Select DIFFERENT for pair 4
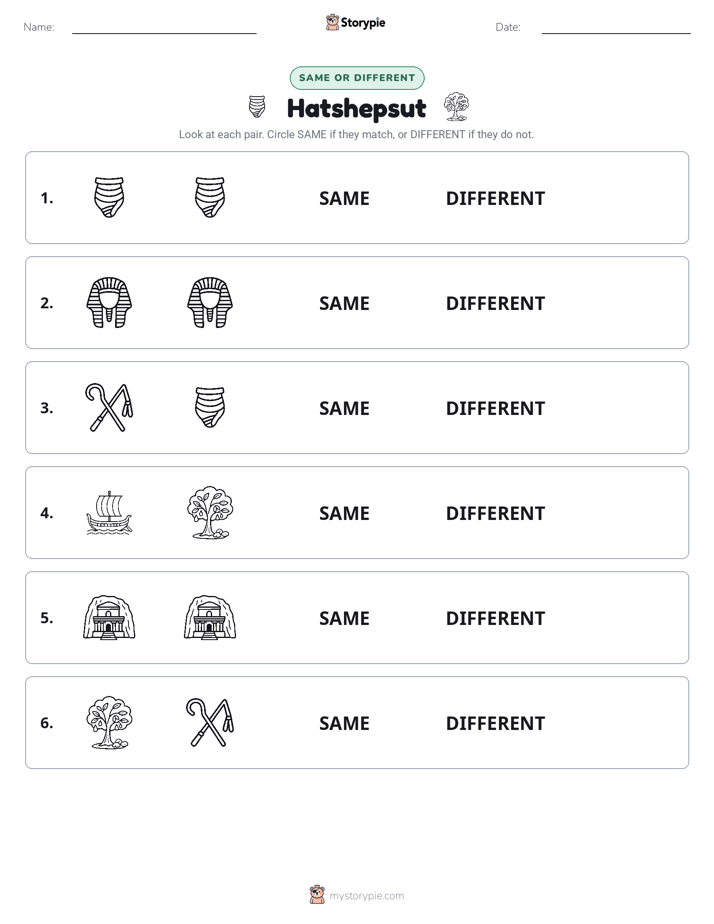Image resolution: width=714 pixels, height=924 pixels. [x=495, y=513]
